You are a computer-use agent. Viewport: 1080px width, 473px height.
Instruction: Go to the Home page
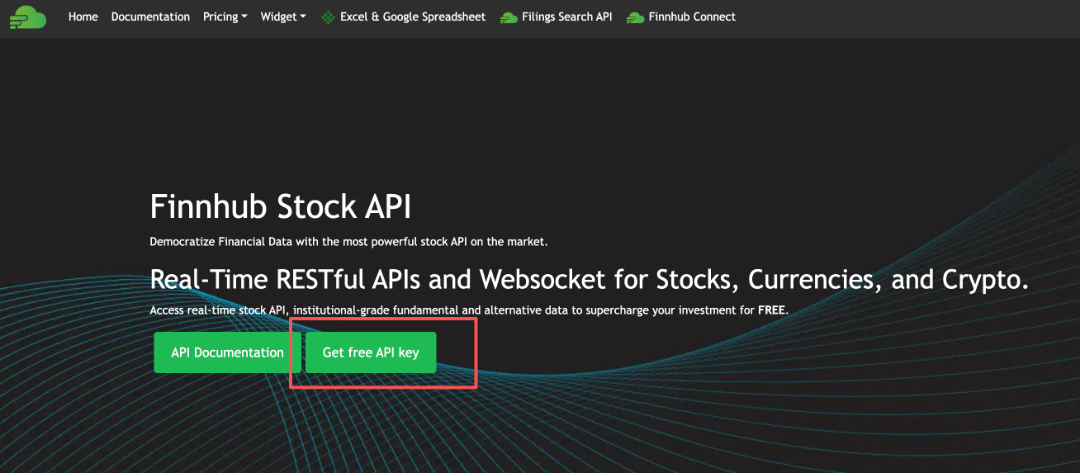pyautogui.click(x=83, y=17)
